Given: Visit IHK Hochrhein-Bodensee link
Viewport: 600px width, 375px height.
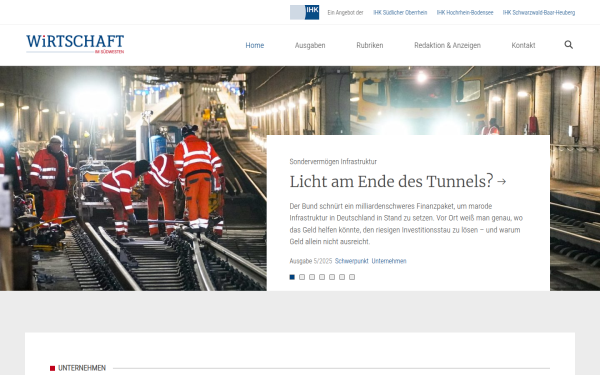Looking at the screenshot, I should (x=465, y=13).
